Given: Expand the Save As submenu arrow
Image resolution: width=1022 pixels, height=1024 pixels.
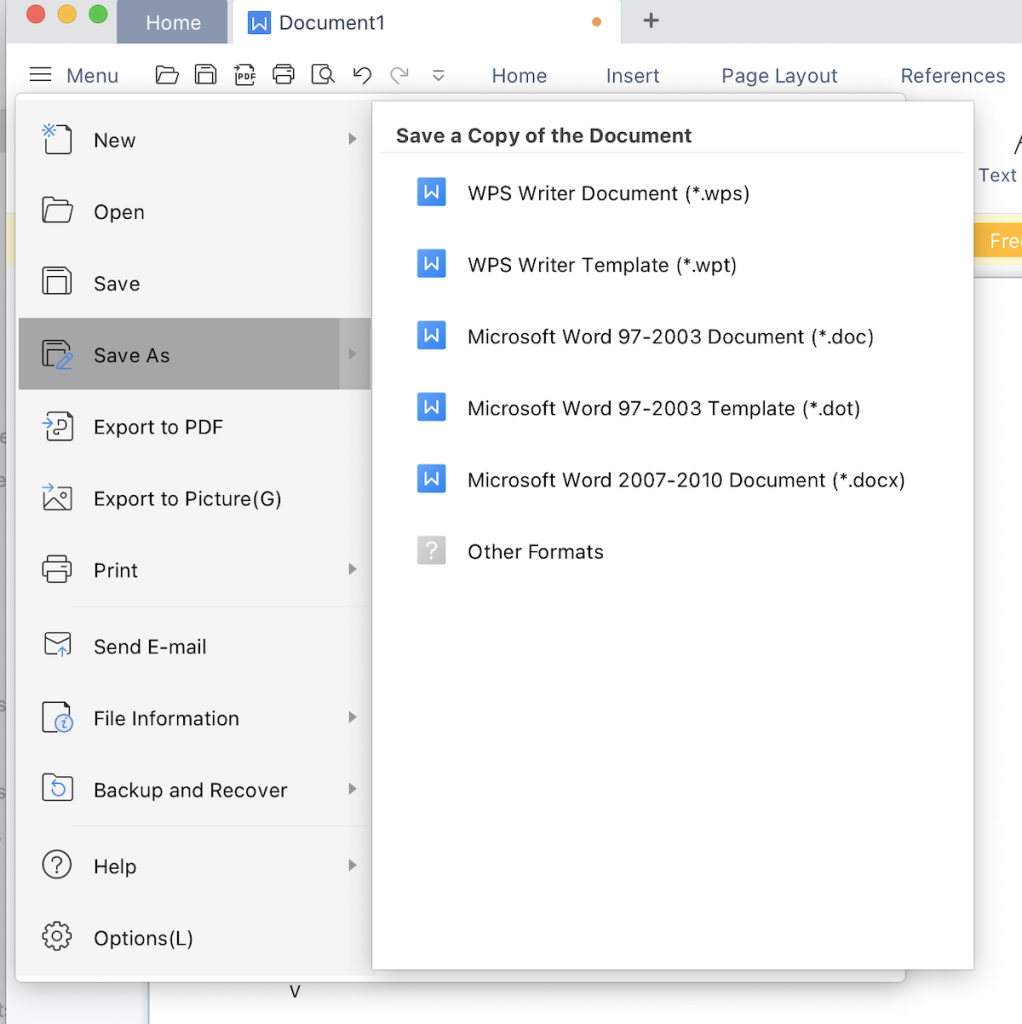Looking at the screenshot, I should click(x=353, y=354).
